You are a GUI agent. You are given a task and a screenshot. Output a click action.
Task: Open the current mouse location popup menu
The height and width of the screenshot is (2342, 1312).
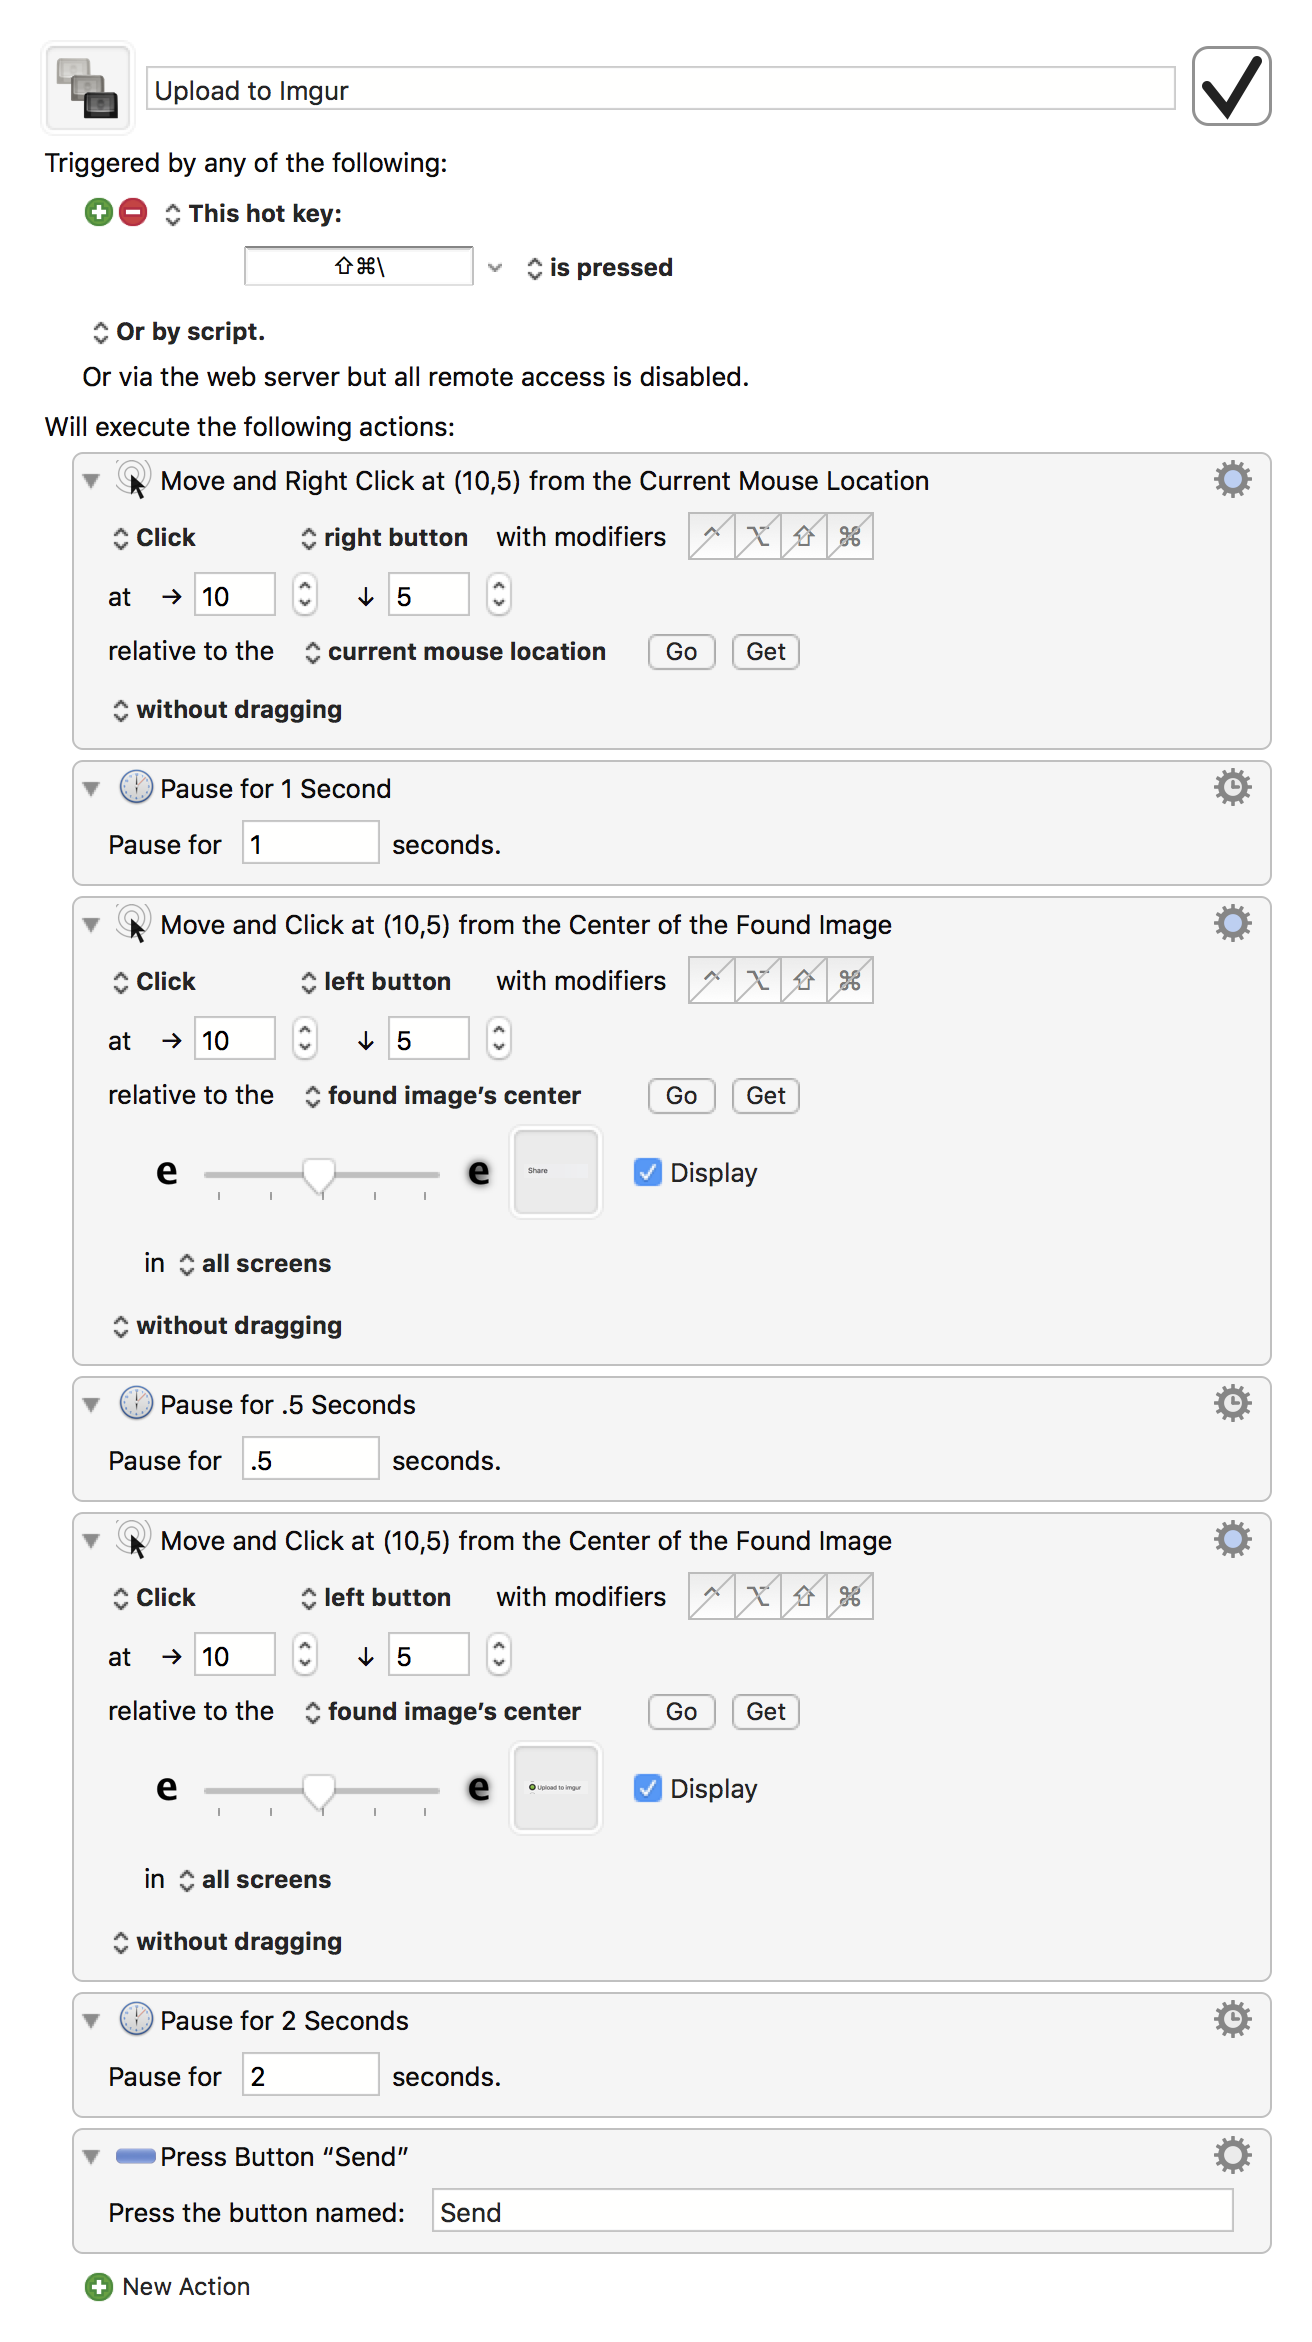455,652
